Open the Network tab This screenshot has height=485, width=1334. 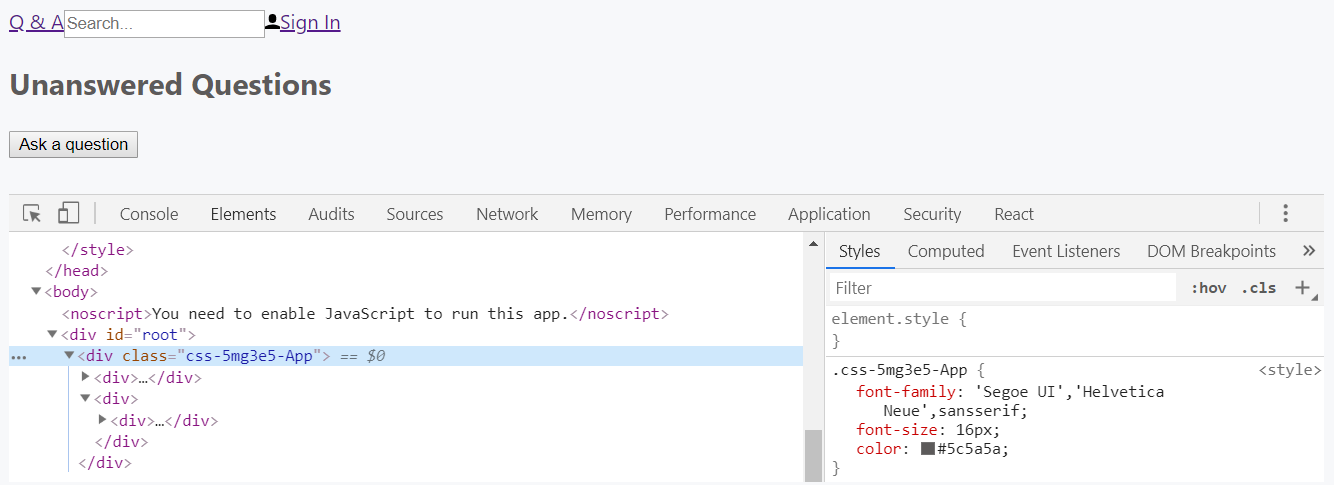[x=507, y=214]
